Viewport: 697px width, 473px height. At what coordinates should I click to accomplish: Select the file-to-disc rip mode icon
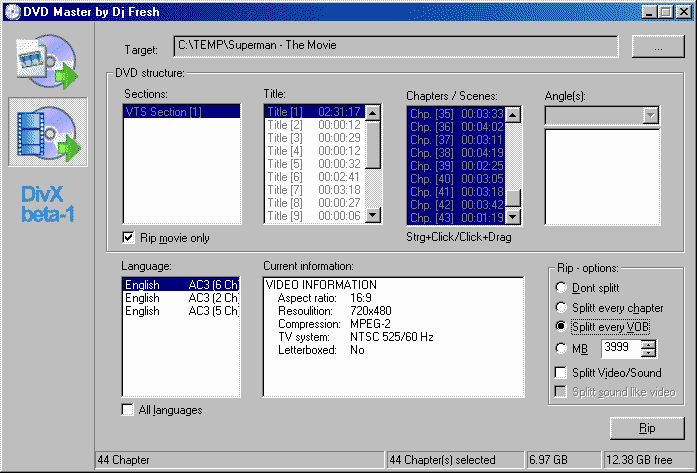point(47,61)
